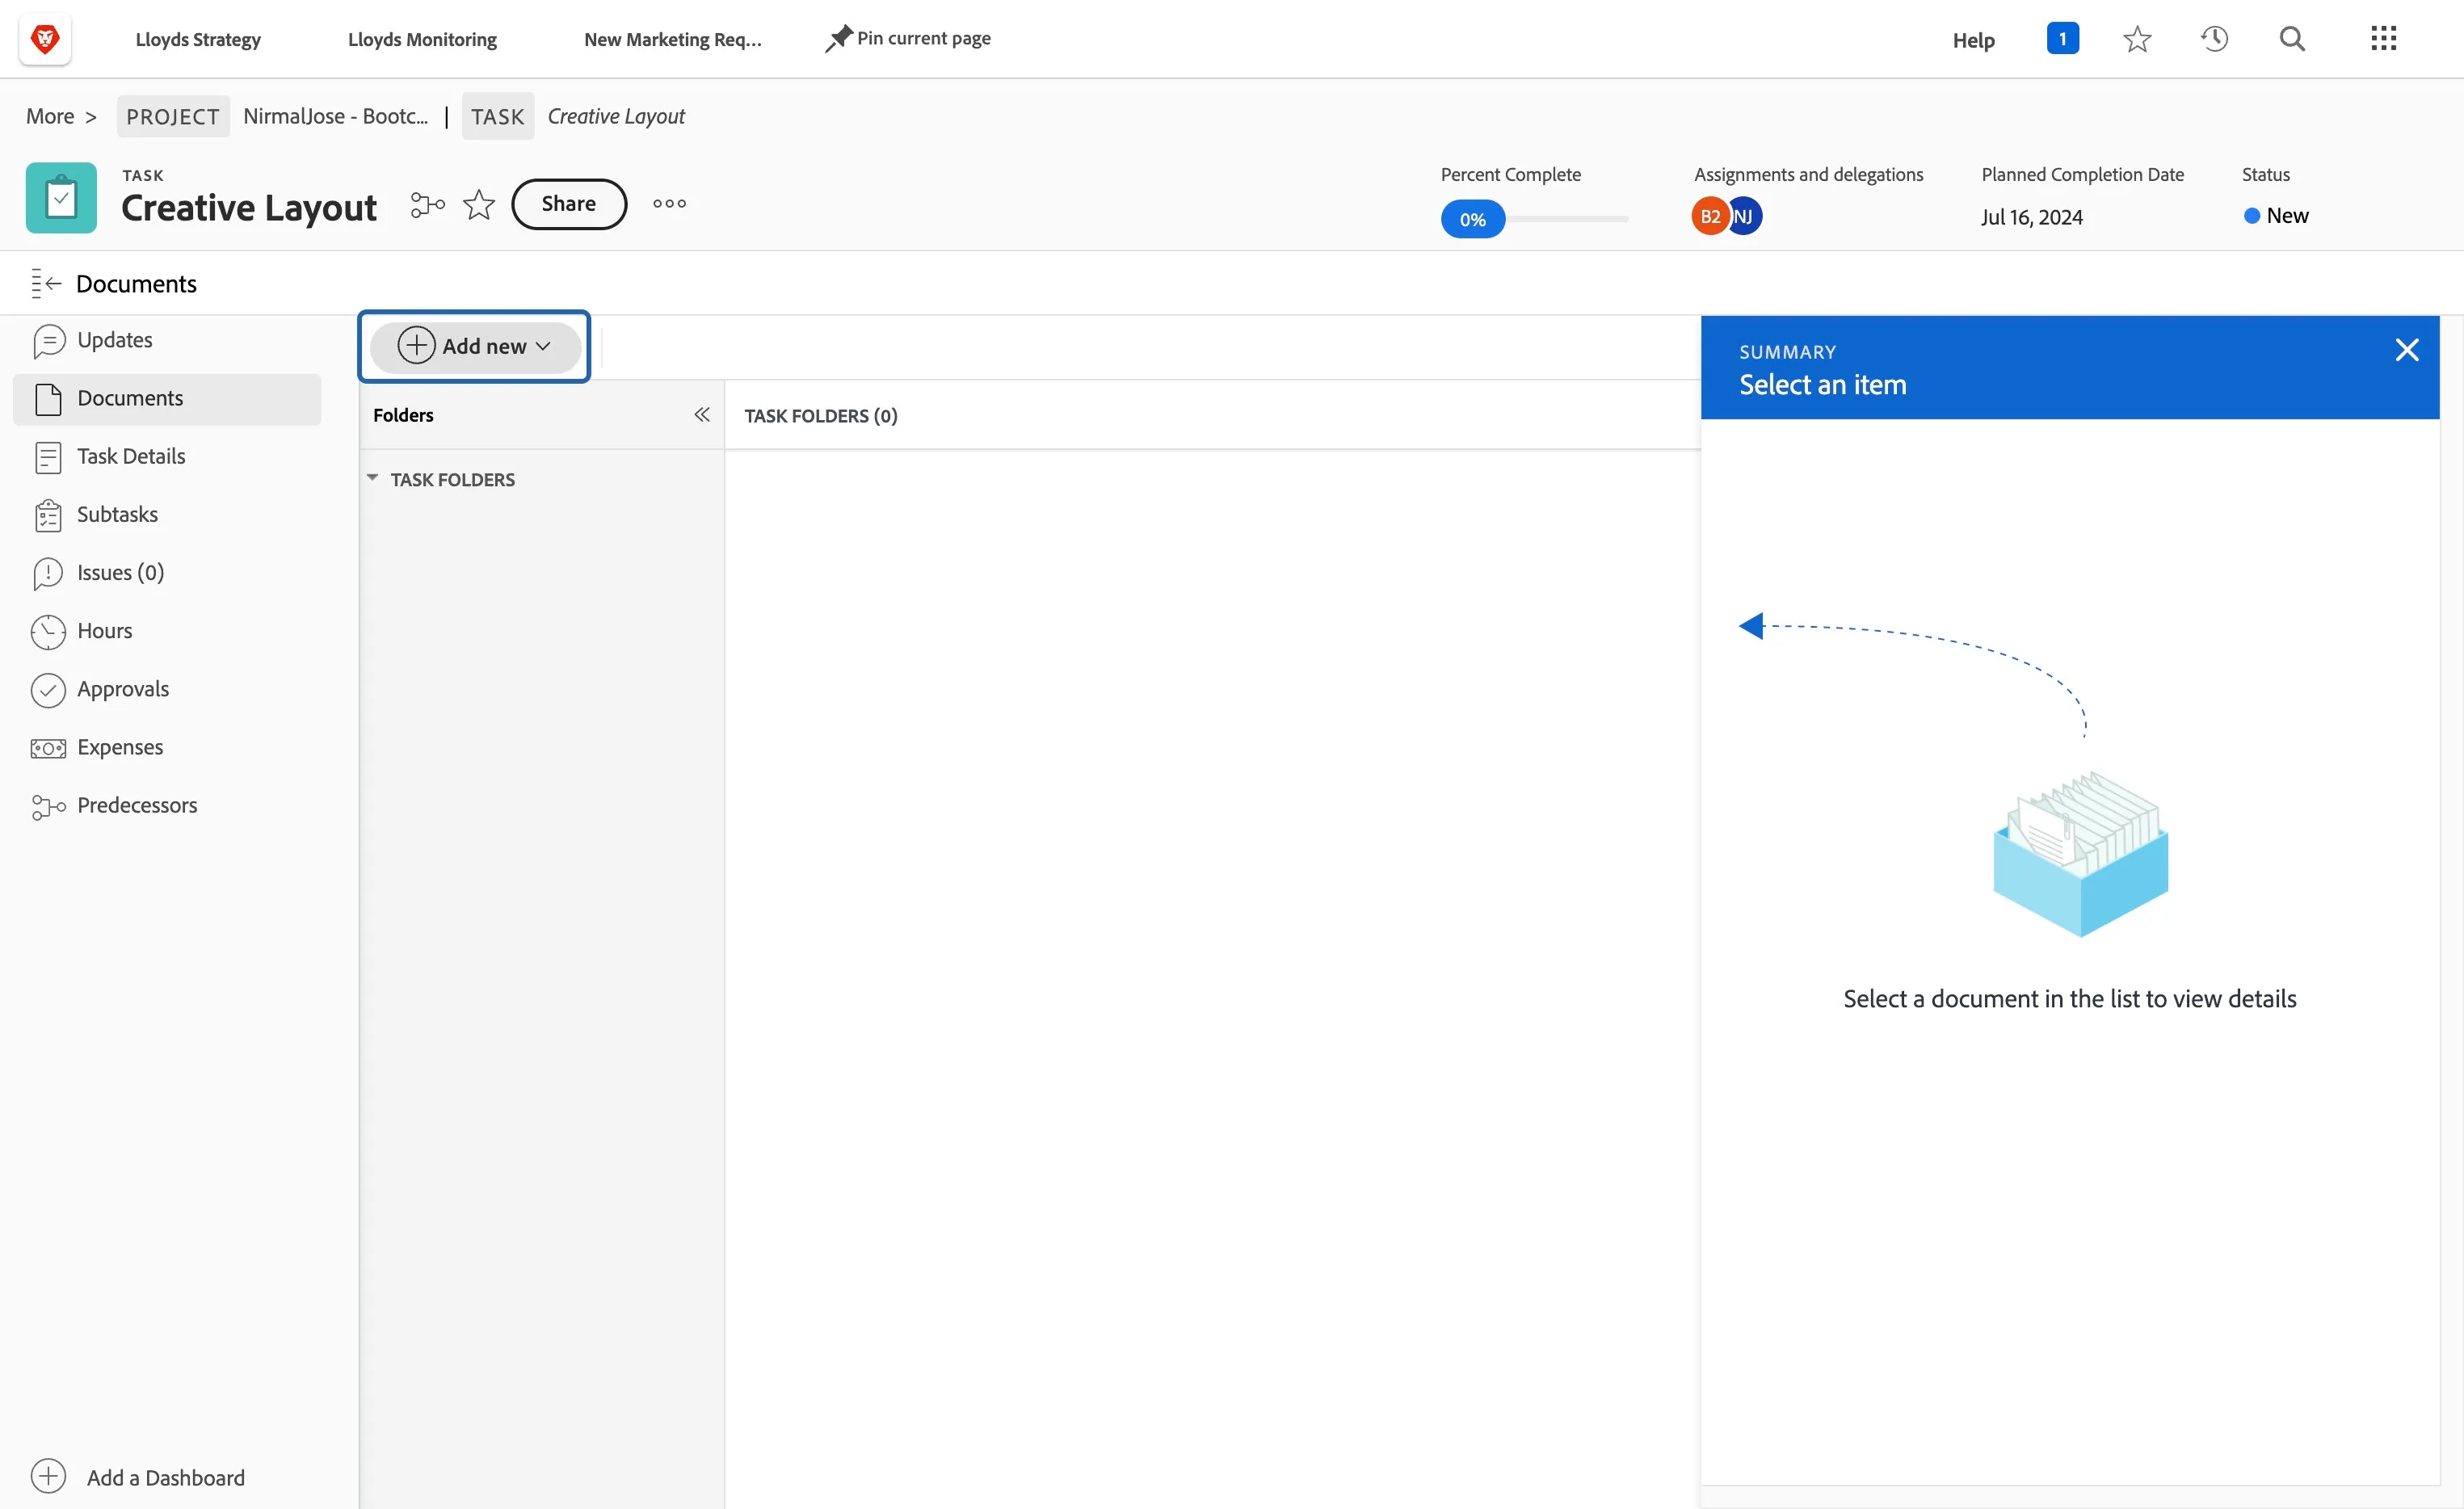
Task: Collapse the left panel with the Documents arrow icon
Action: 46,284
